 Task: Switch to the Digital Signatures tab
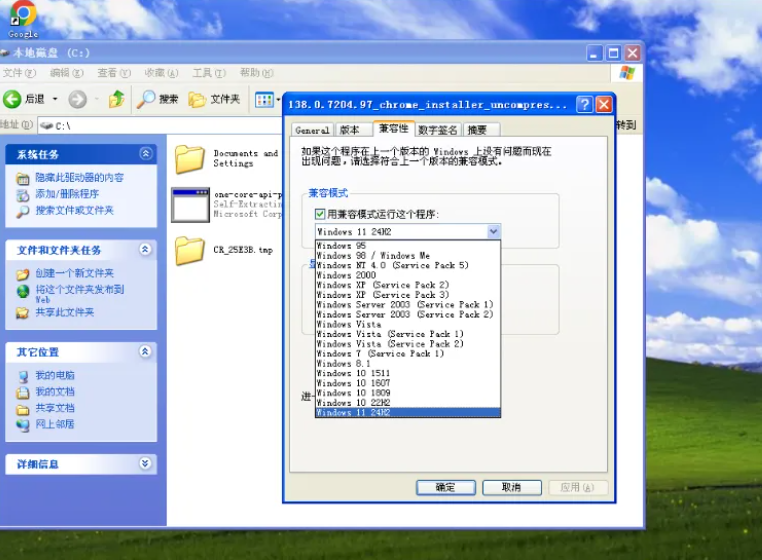click(438, 130)
